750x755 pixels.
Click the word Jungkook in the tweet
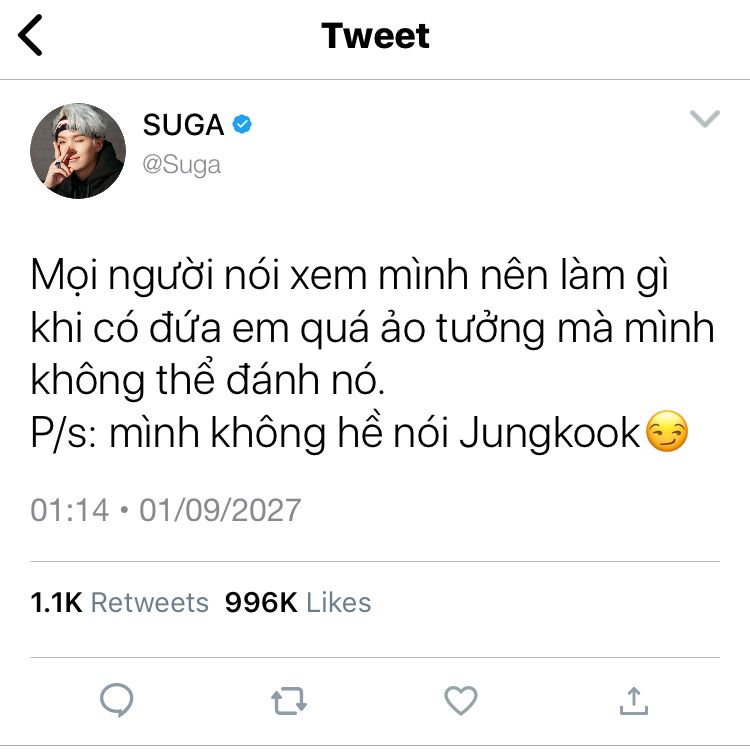tap(549, 432)
